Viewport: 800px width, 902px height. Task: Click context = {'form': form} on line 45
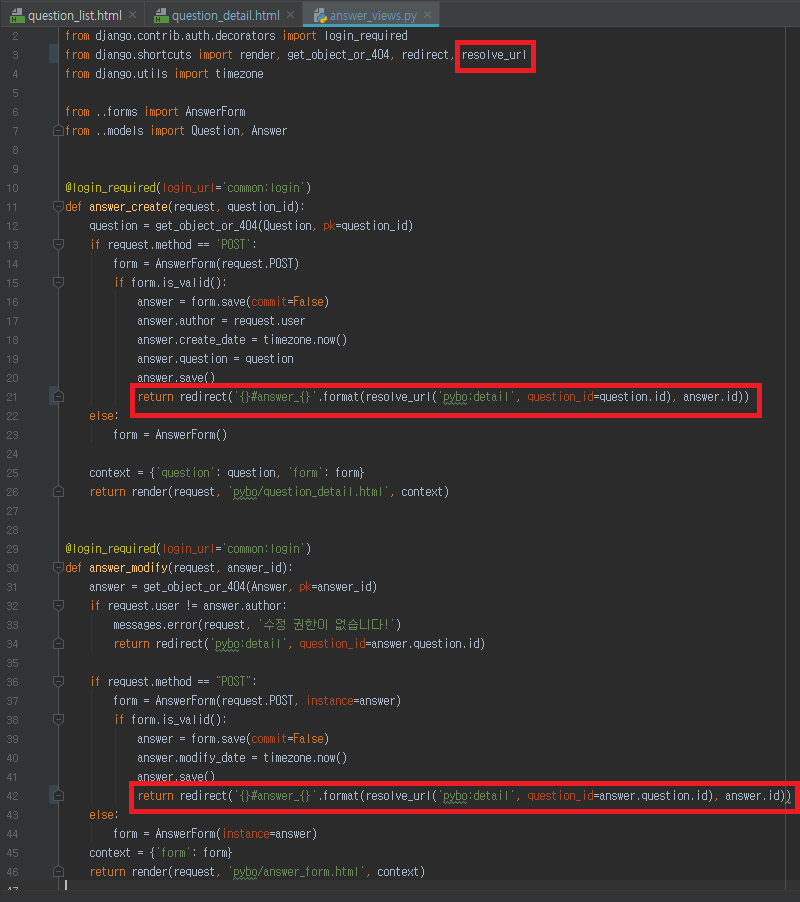tap(160, 853)
